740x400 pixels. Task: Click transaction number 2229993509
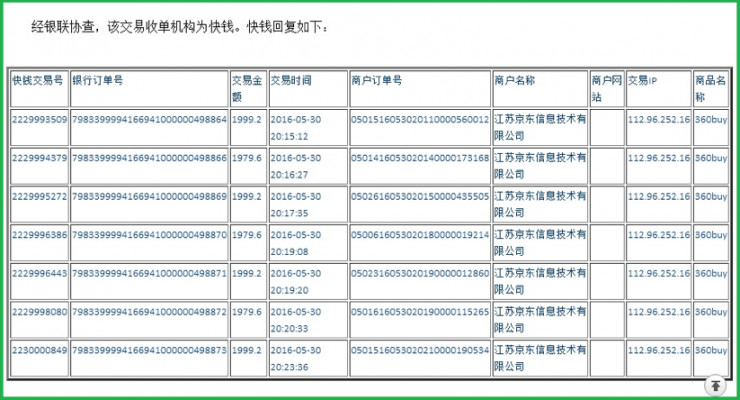[x=40, y=120]
